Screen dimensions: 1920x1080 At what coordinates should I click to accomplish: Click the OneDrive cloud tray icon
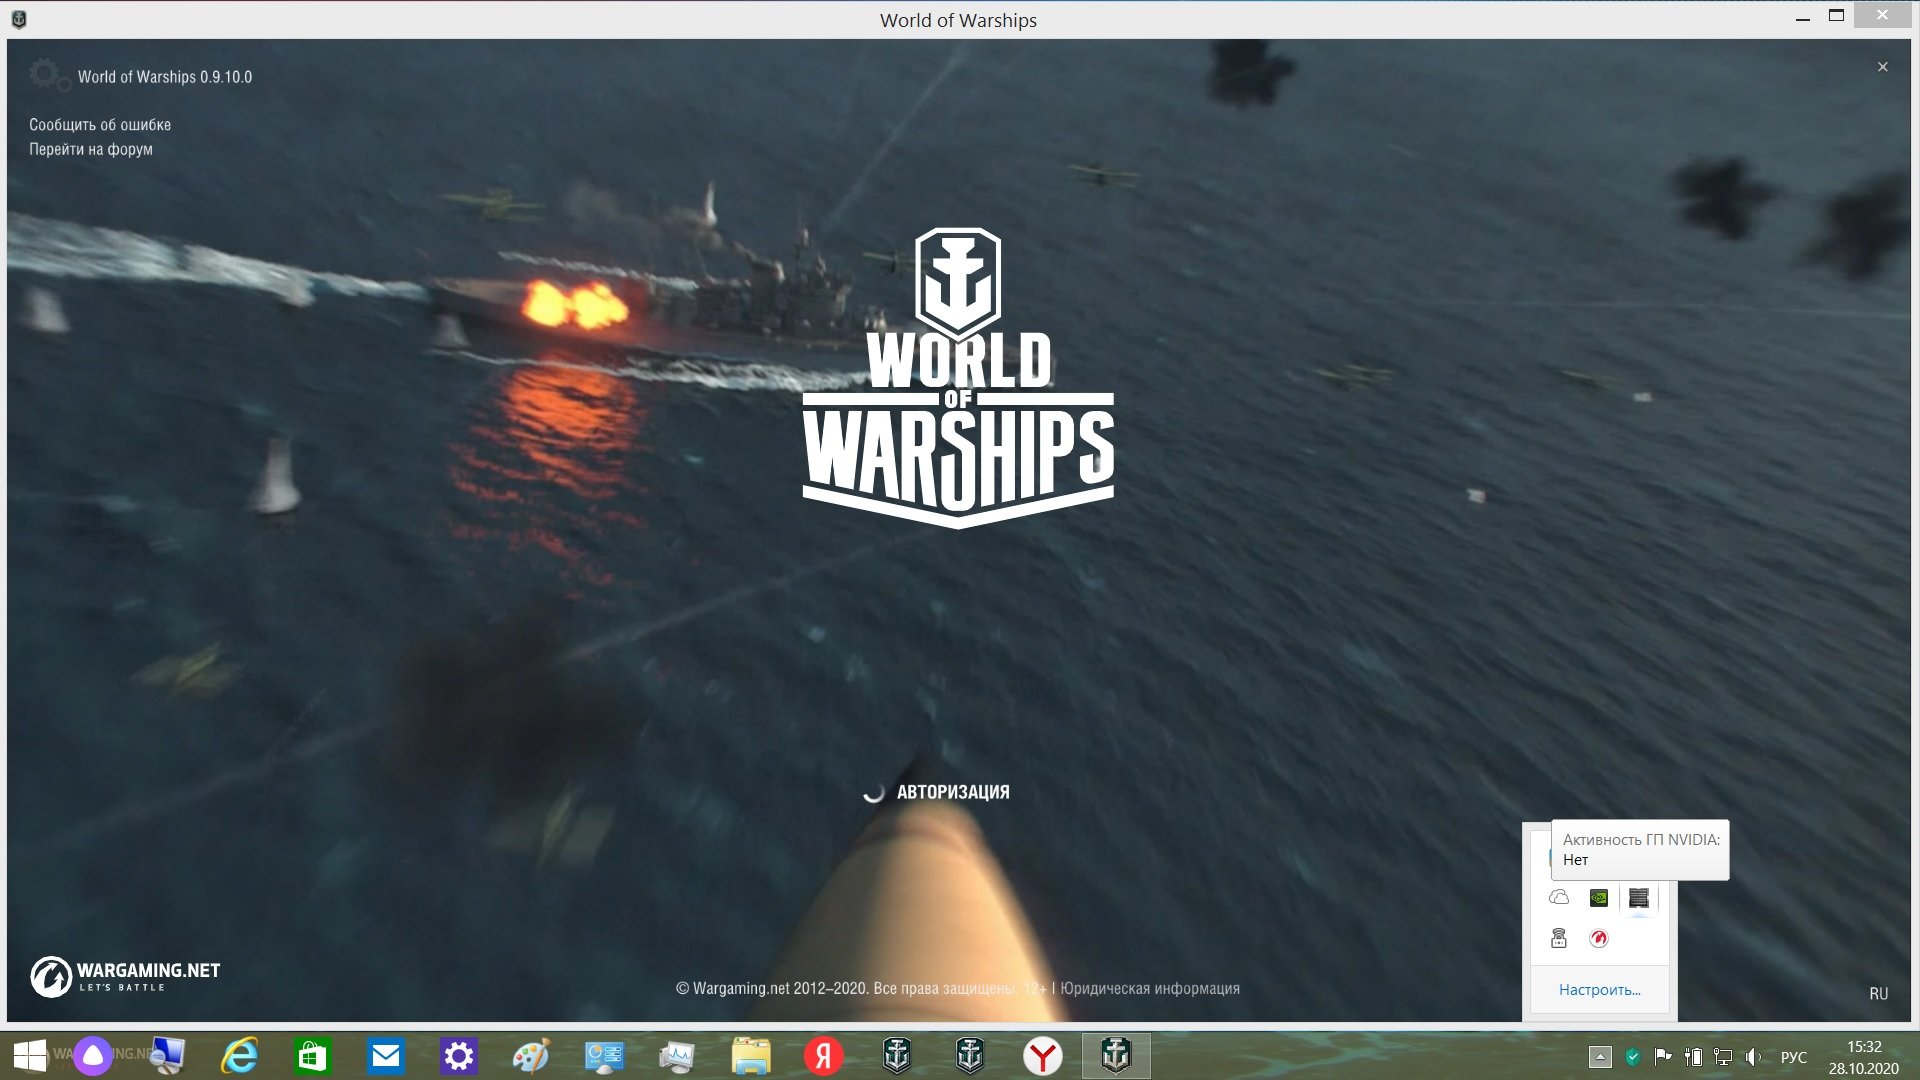[1559, 897]
